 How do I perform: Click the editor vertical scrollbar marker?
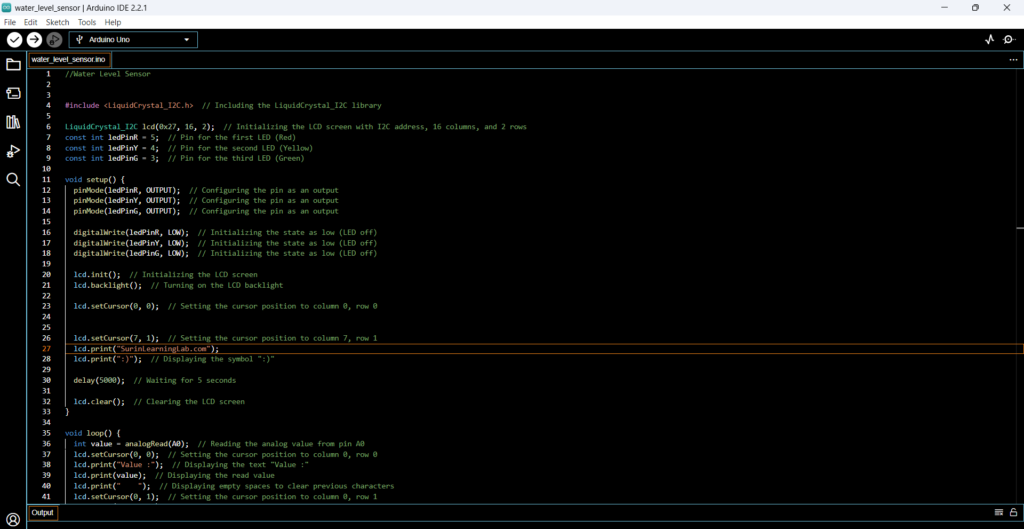pos(1020,227)
